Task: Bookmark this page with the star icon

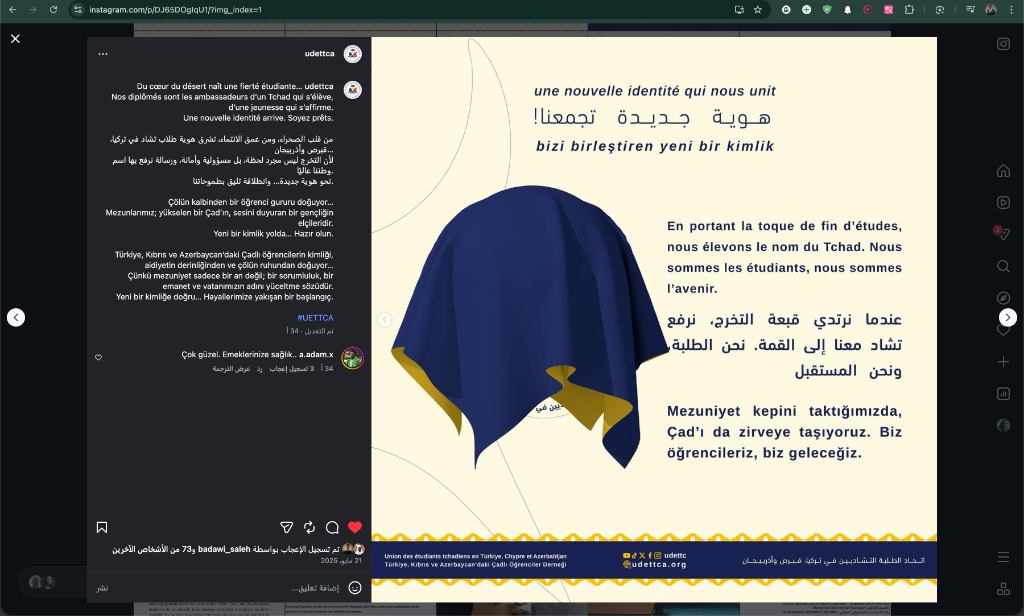Action: pyautogui.click(x=758, y=9)
